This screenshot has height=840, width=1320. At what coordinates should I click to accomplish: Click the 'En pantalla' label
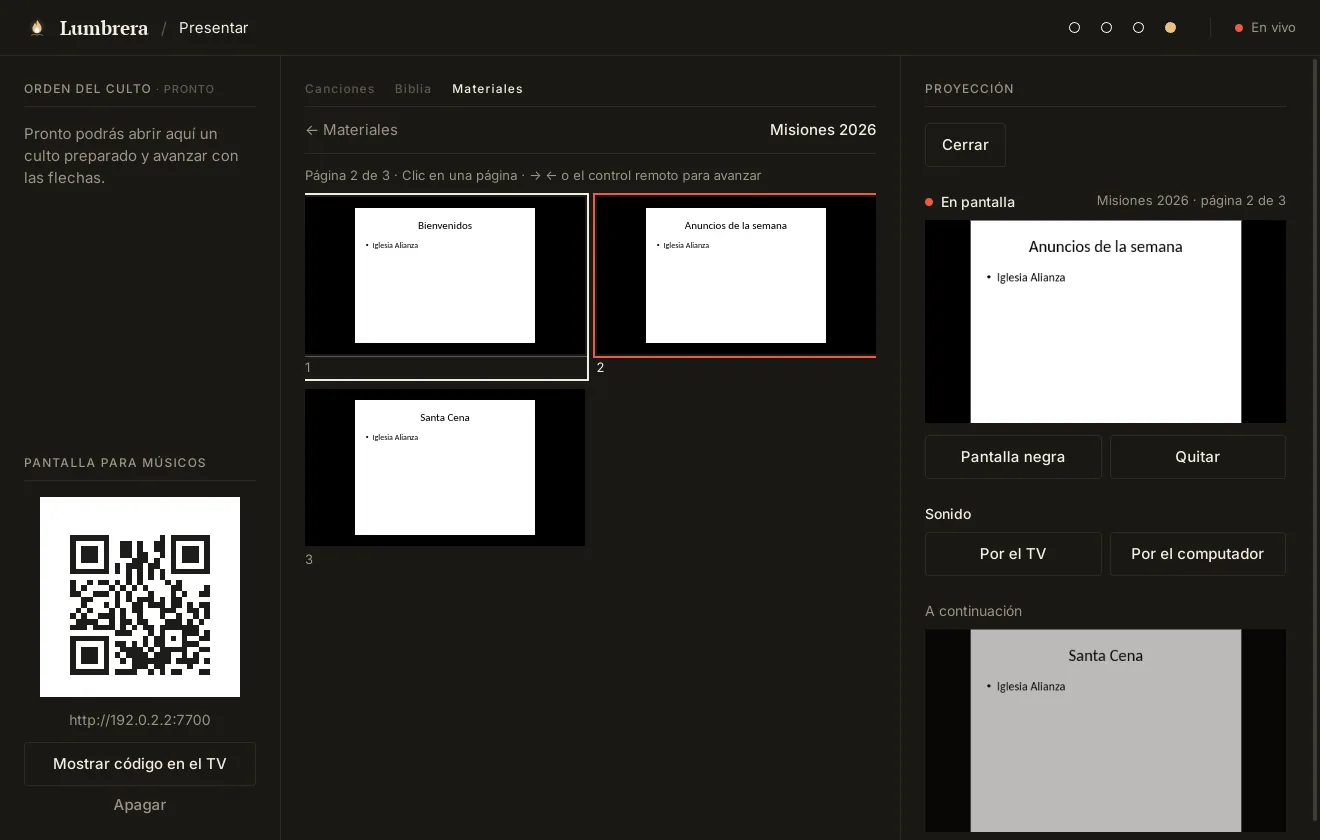tap(978, 202)
